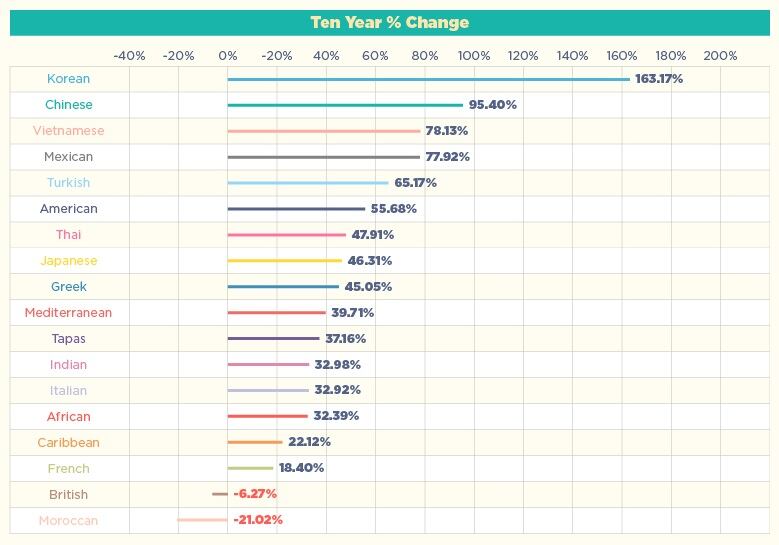
Task: Select the Chinese cuisine label
Action: pos(69,105)
